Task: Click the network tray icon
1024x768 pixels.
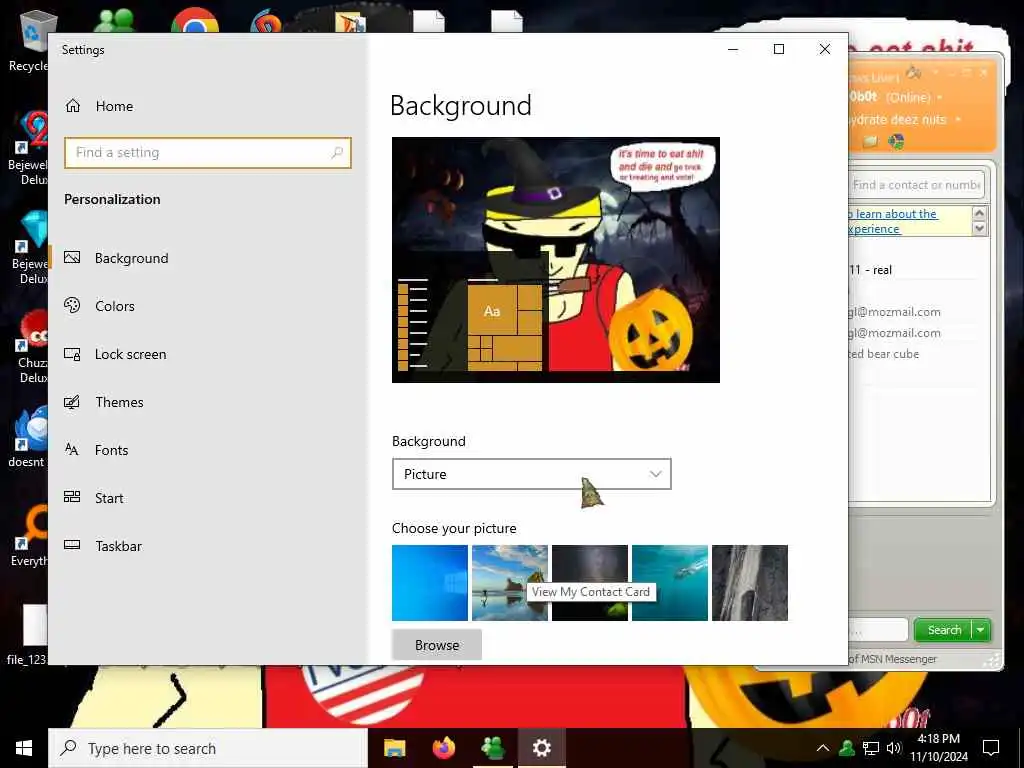Action: click(x=871, y=748)
